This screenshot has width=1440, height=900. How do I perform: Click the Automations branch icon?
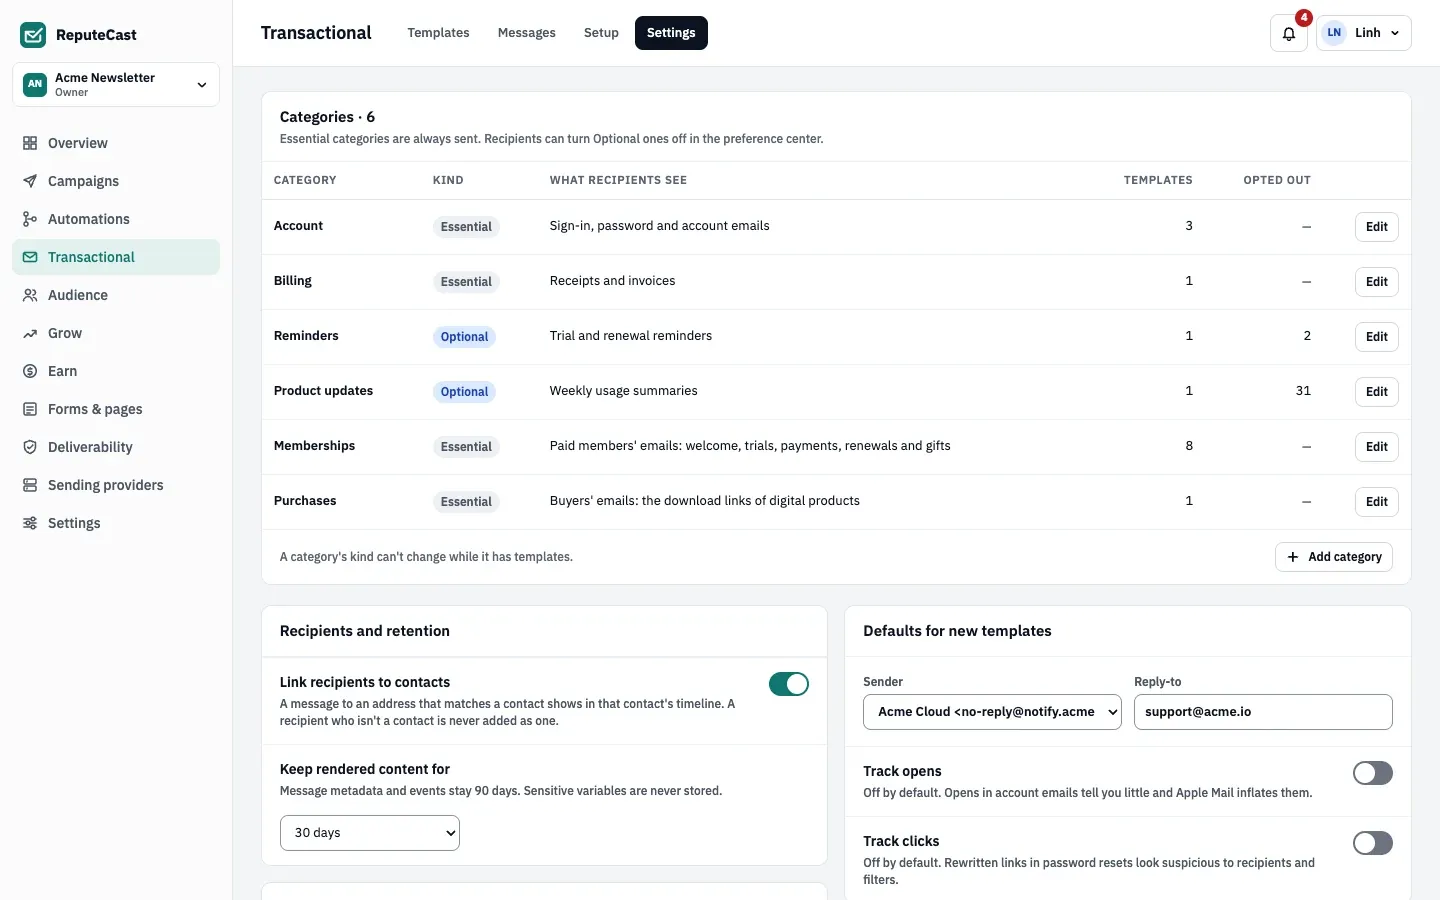tap(30, 219)
